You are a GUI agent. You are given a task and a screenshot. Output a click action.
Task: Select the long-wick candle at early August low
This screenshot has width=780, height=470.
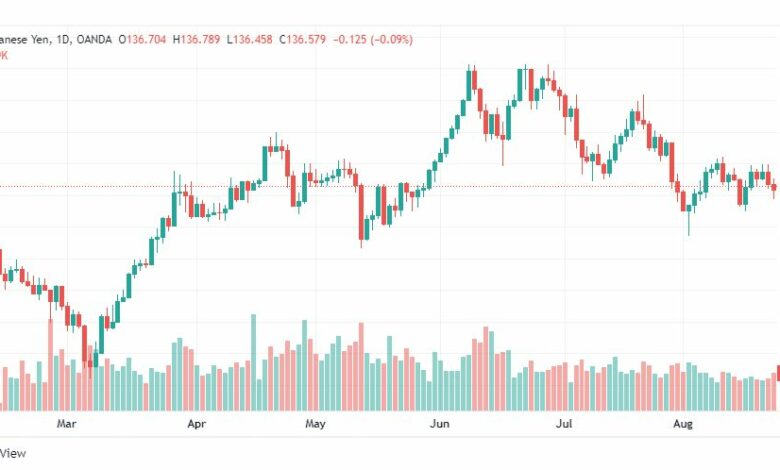[x=689, y=214]
